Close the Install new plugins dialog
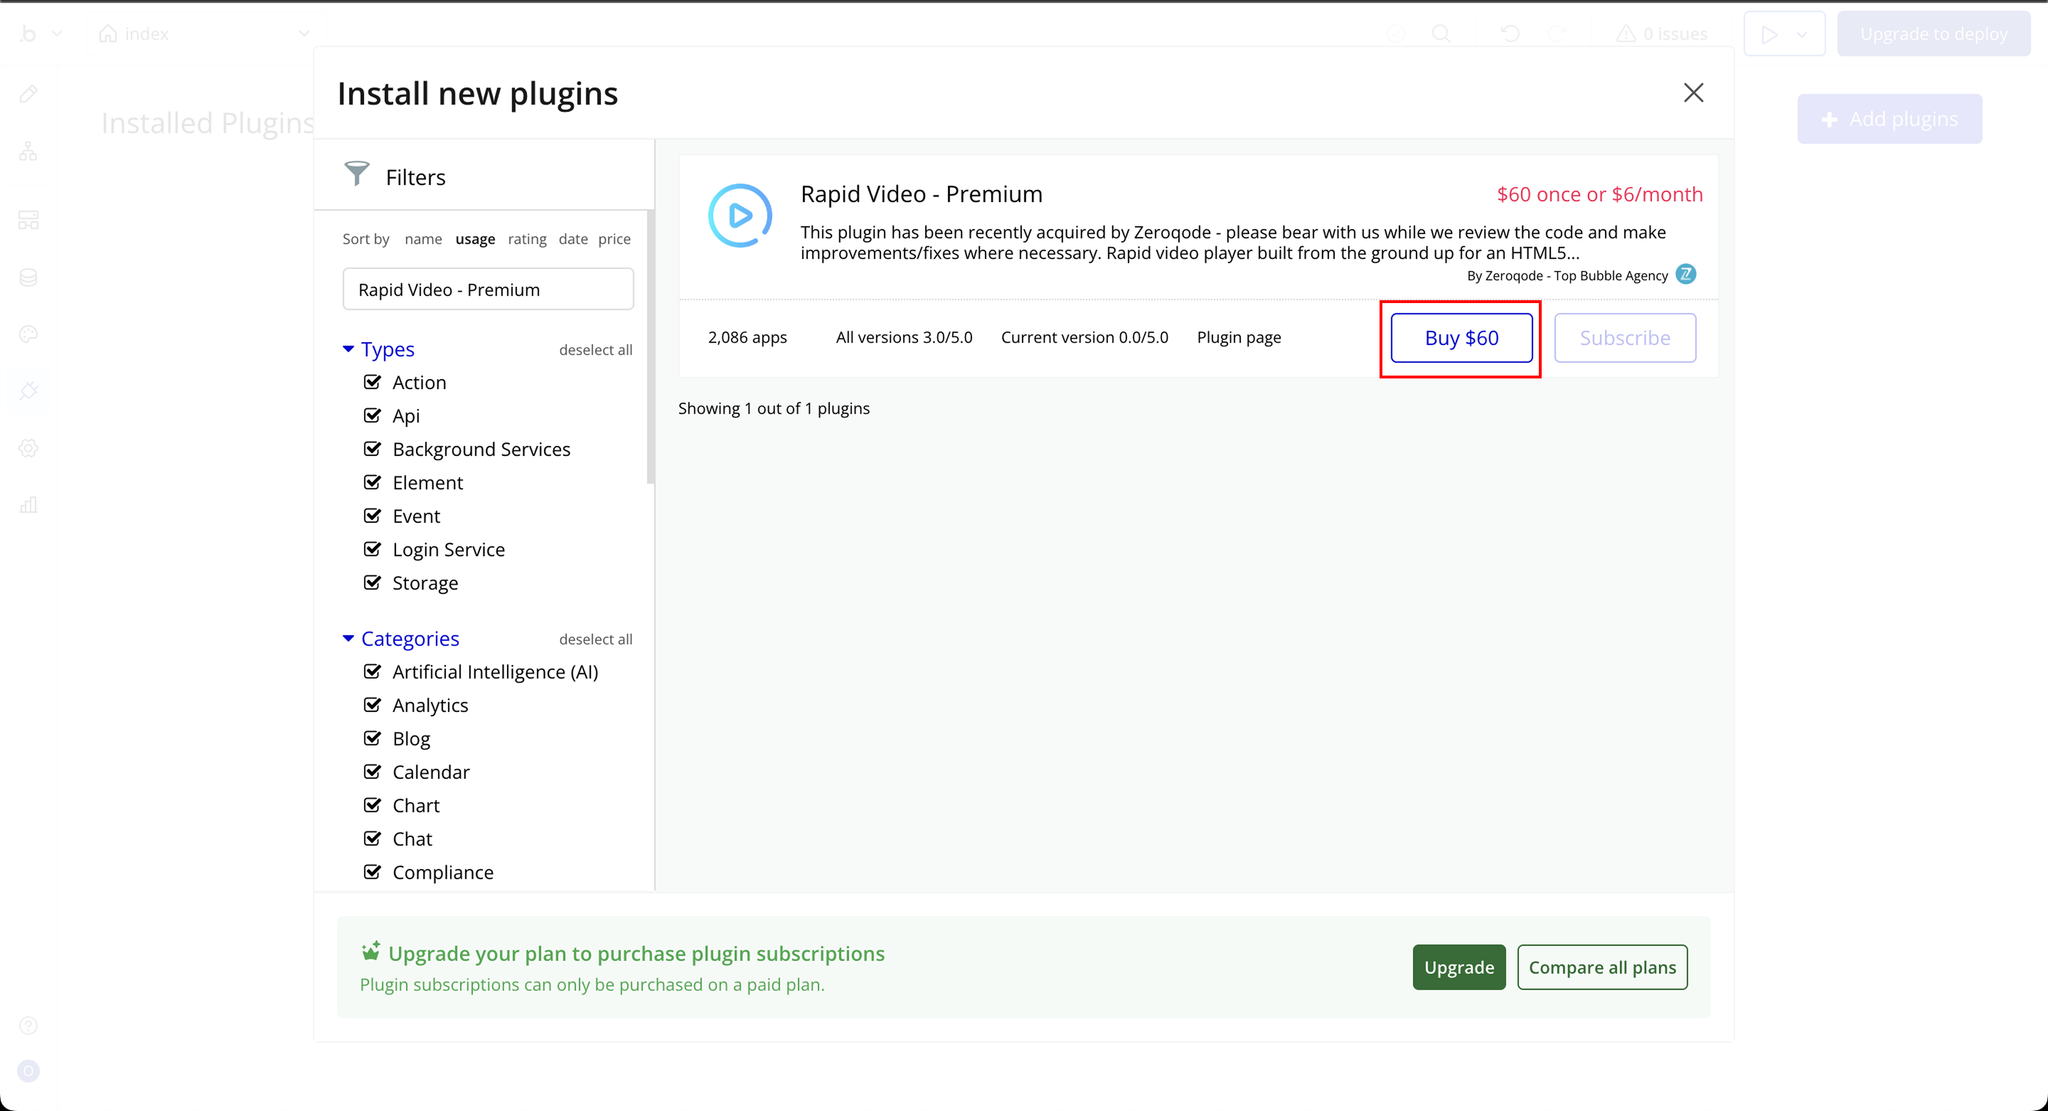Screen dimensions: 2048x1111 click(1693, 93)
